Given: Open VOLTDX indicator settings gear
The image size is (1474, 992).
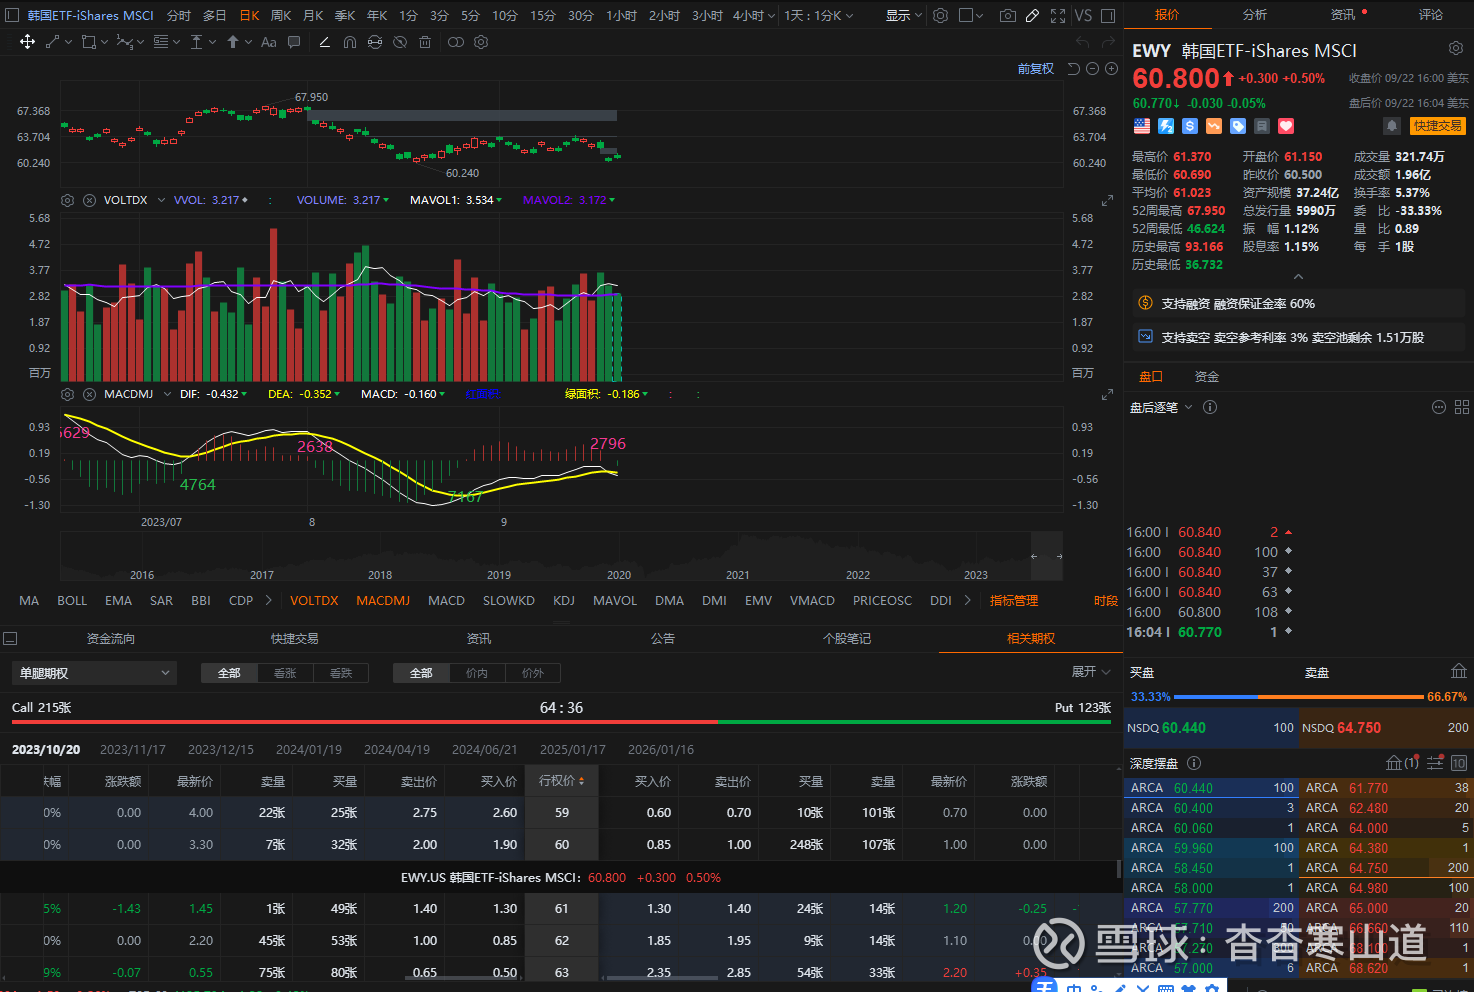Looking at the screenshot, I should [68, 200].
